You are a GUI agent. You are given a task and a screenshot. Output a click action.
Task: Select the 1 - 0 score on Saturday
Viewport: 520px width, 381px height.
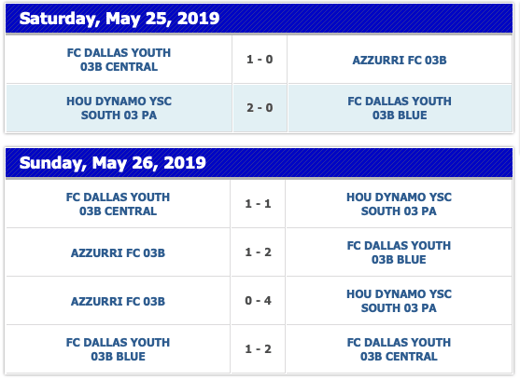[x=260, y=59]
